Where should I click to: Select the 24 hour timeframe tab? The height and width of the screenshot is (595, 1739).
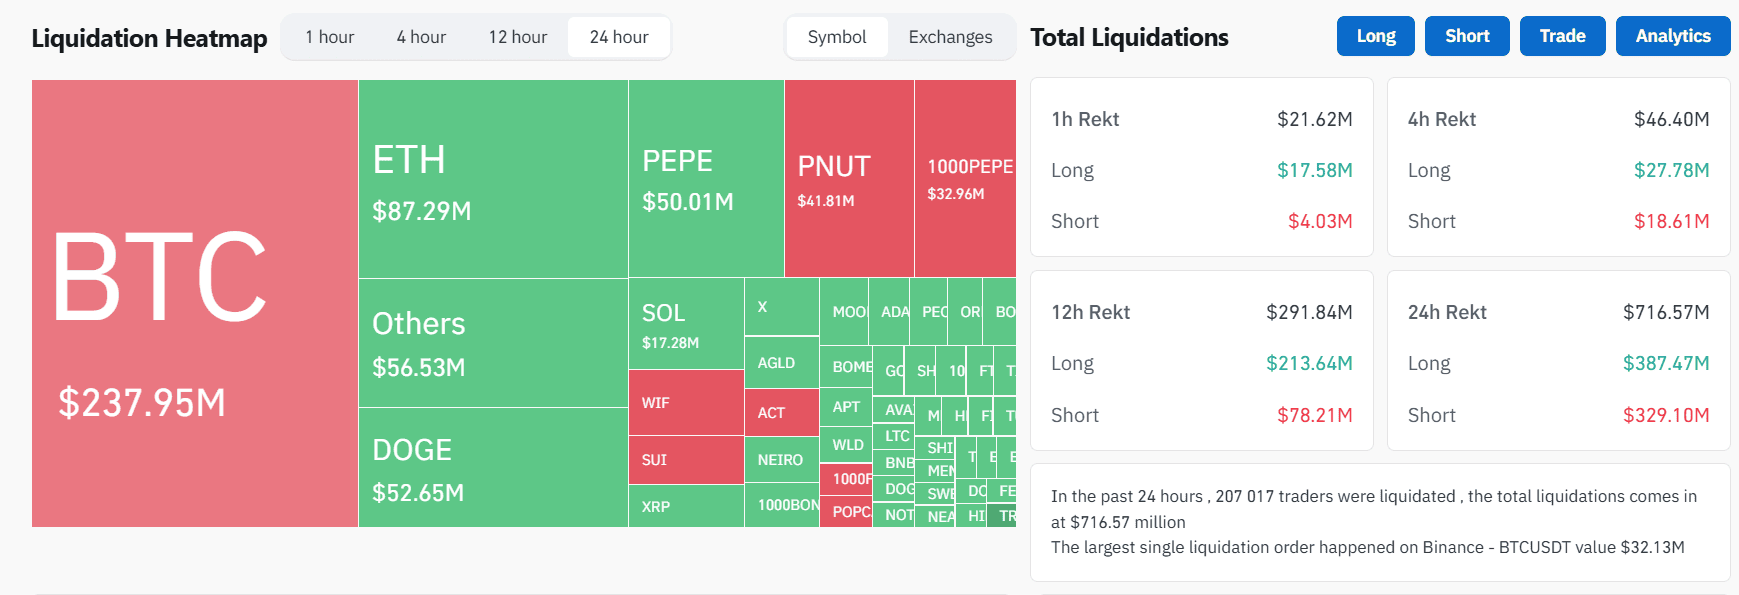coord(618,37)
